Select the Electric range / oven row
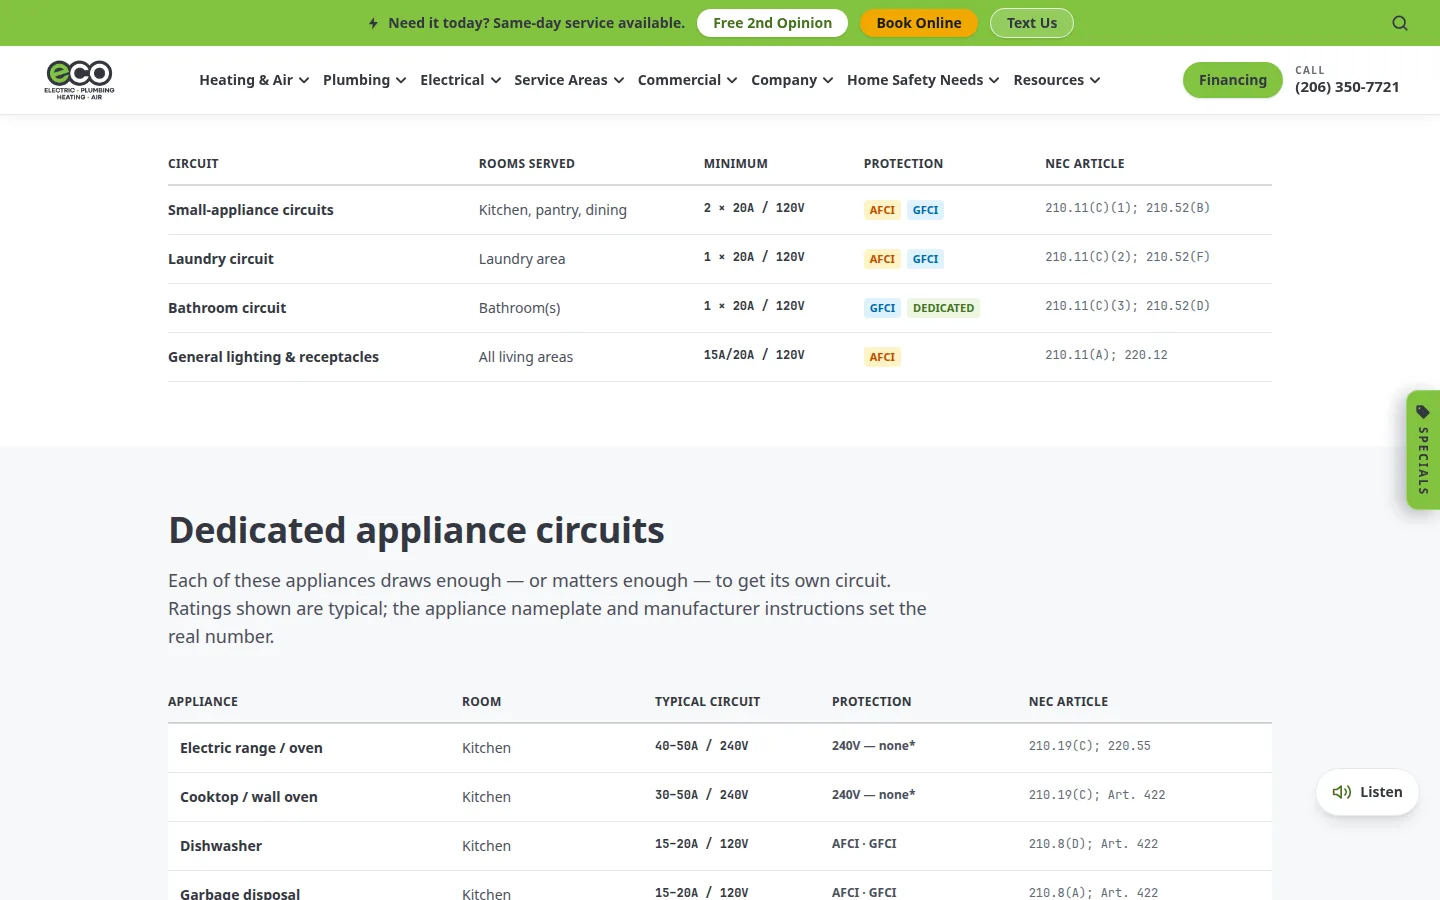 point(720,748)
